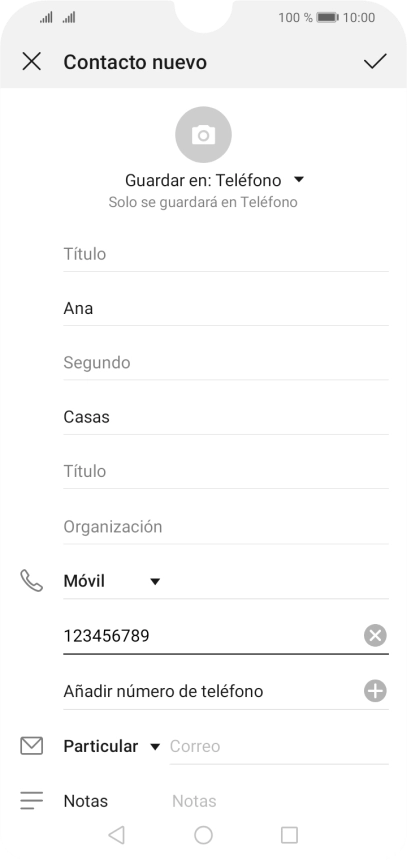
Task: Tap the checkmark to save contact
Action: pyautogui.click(x=375, y=61)
